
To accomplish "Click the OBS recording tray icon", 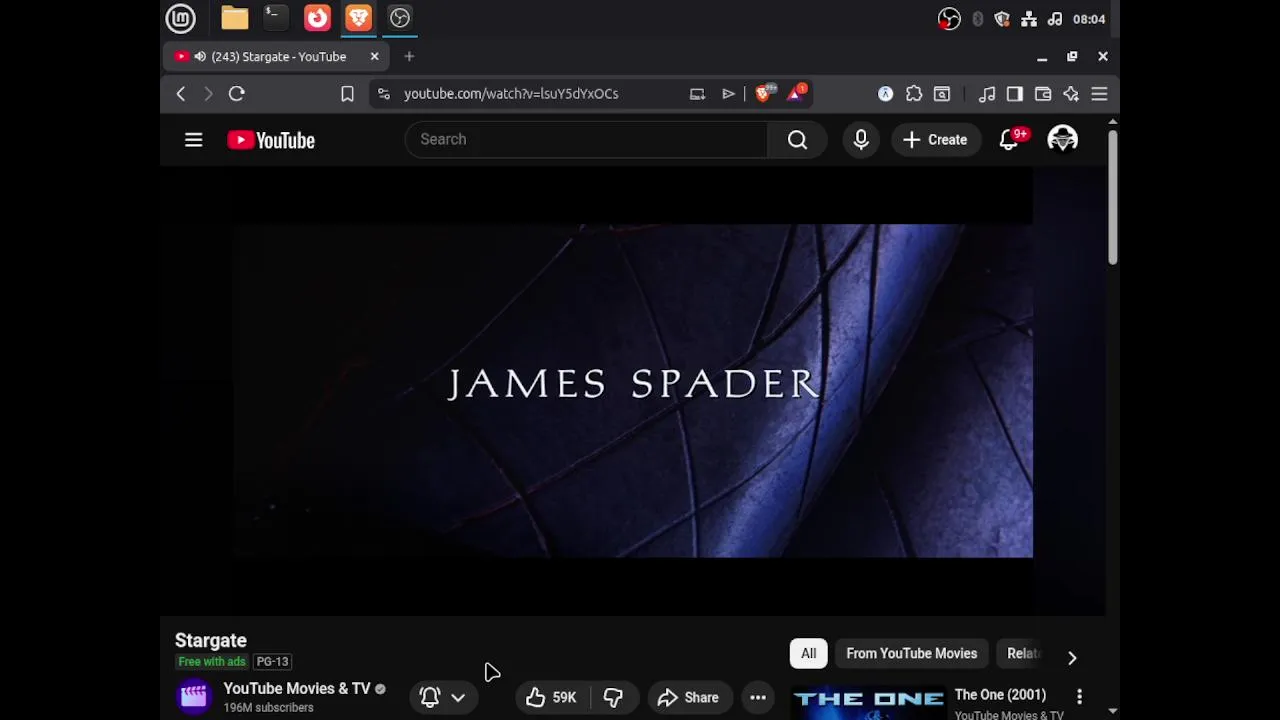I will (949, 19).
